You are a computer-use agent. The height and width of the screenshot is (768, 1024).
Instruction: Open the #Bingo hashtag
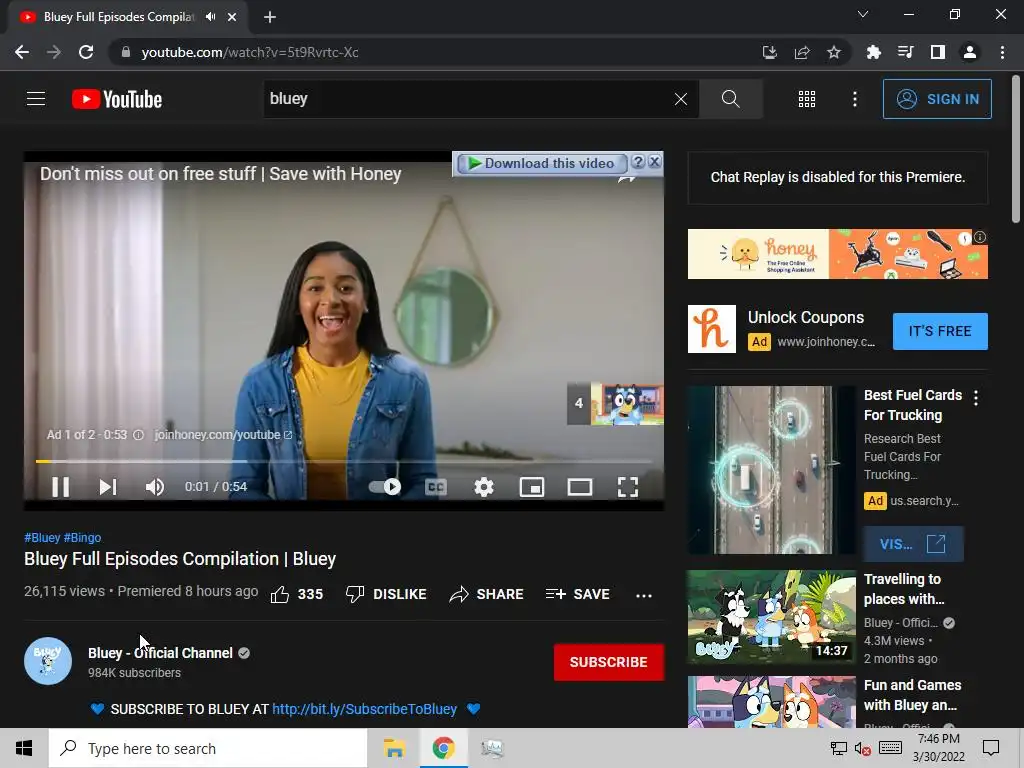pyautogui.click(x=82, y=537)
